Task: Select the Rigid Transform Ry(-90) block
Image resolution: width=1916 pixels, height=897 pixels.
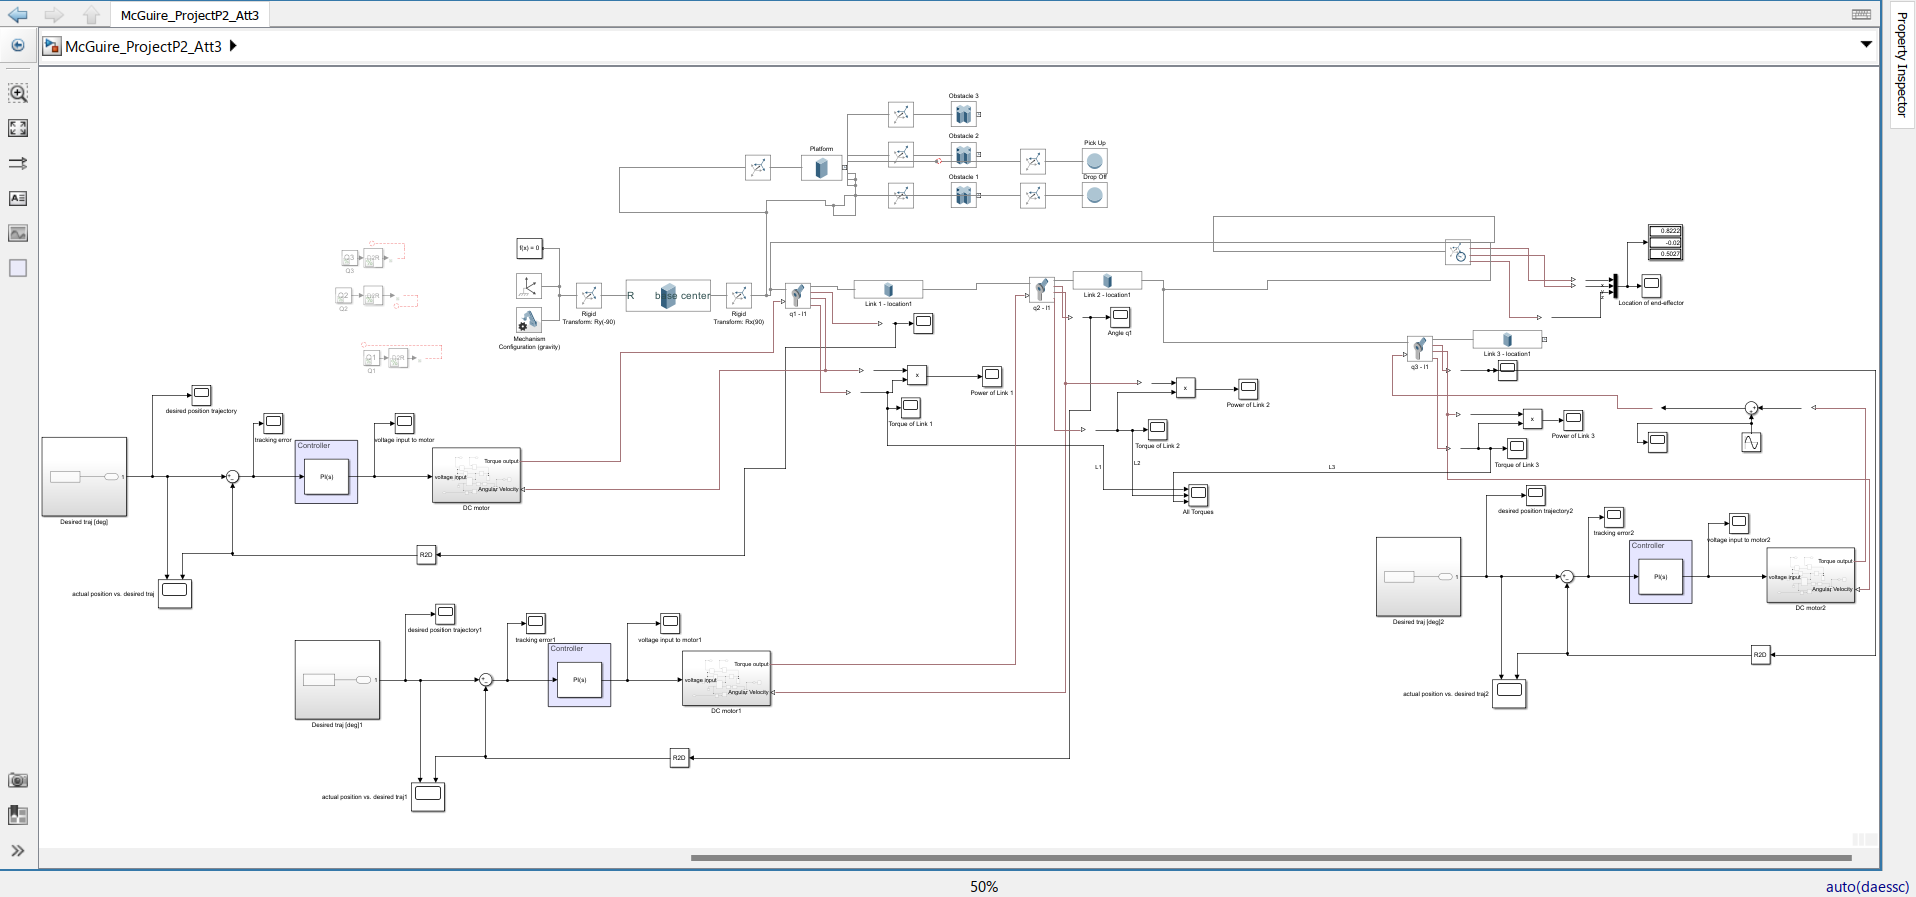Action: click(589, 295)
